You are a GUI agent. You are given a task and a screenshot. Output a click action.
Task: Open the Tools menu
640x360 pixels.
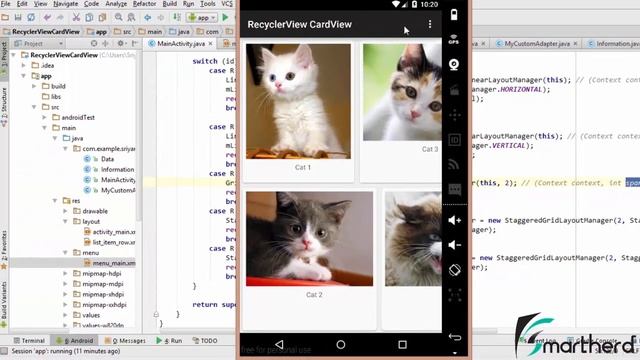[x=208, y=4]
